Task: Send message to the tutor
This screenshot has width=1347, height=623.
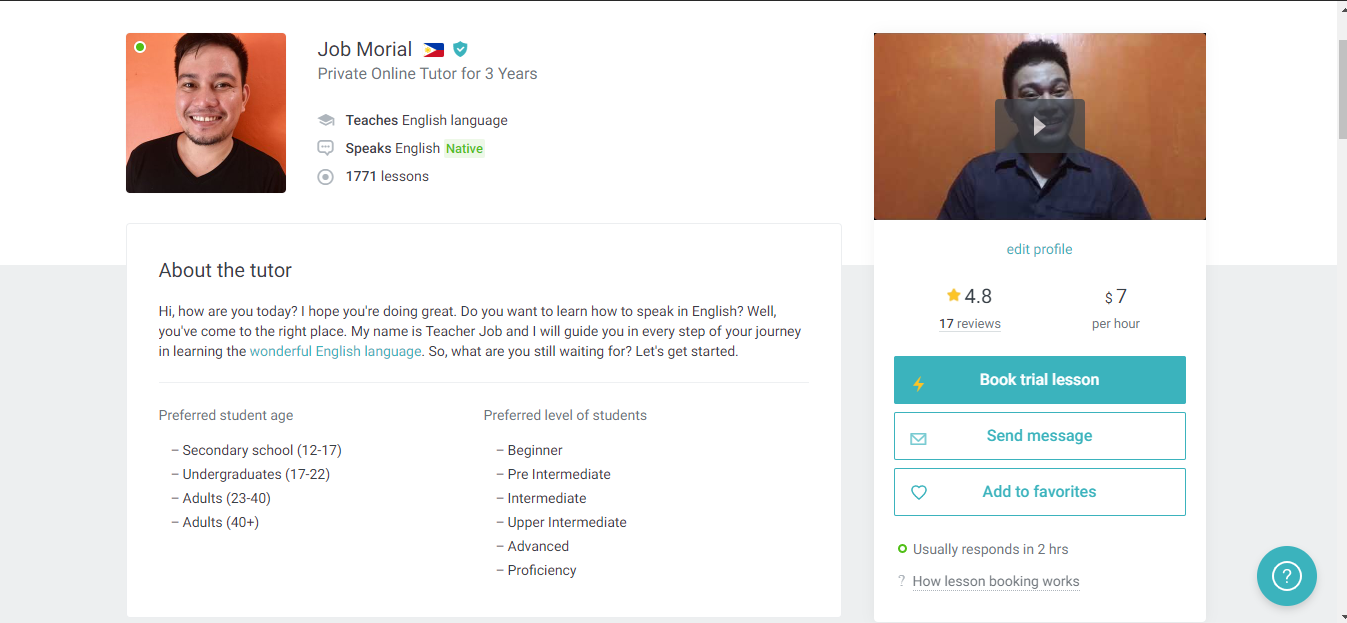Action: [1039, 436]
